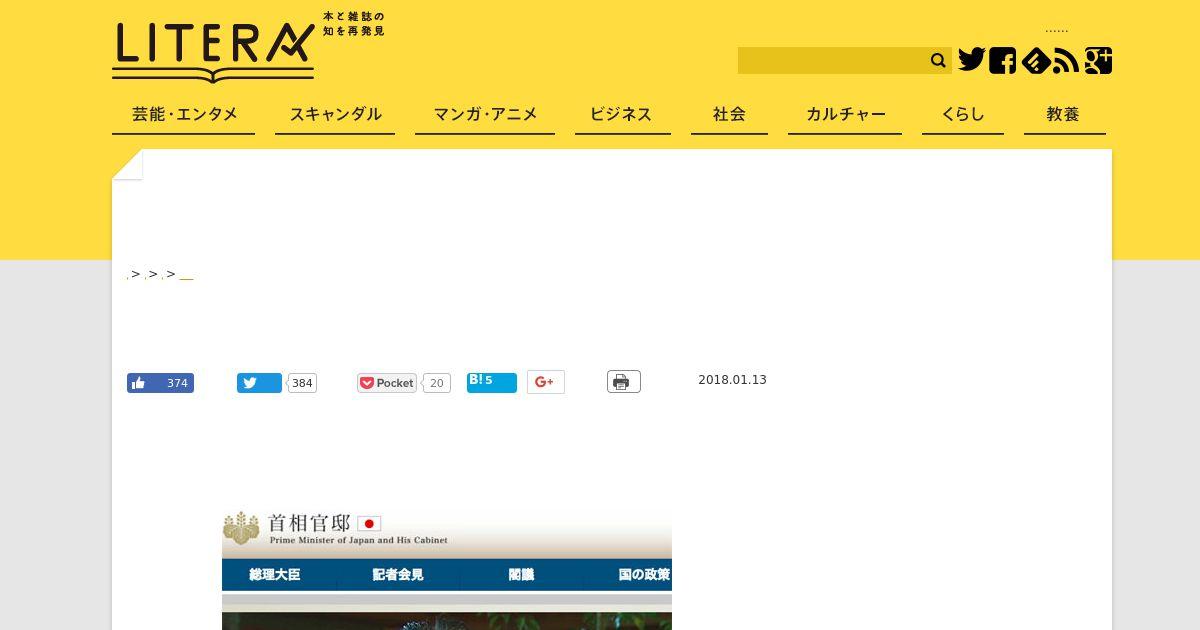
Task: Open the Feedly icon in header
Action: click(1035, 61)
